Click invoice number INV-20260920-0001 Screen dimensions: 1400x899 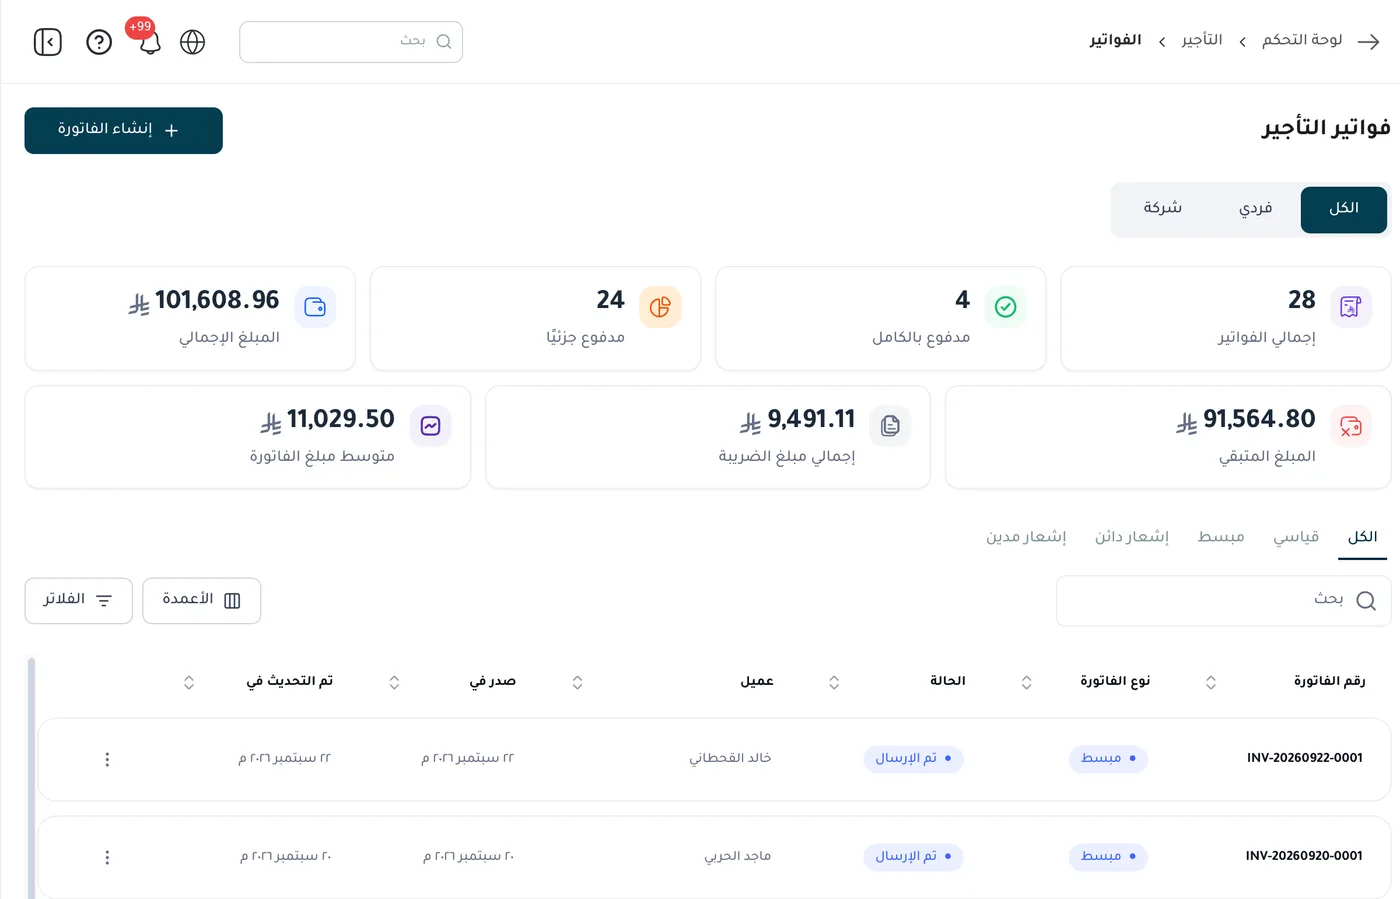point(1304,856)
